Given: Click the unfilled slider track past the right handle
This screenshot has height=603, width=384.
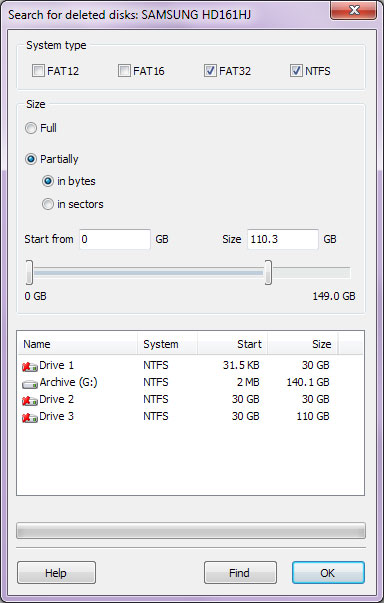Looking at the screenshot, I should pyautogui.click(x=311, y=273).
